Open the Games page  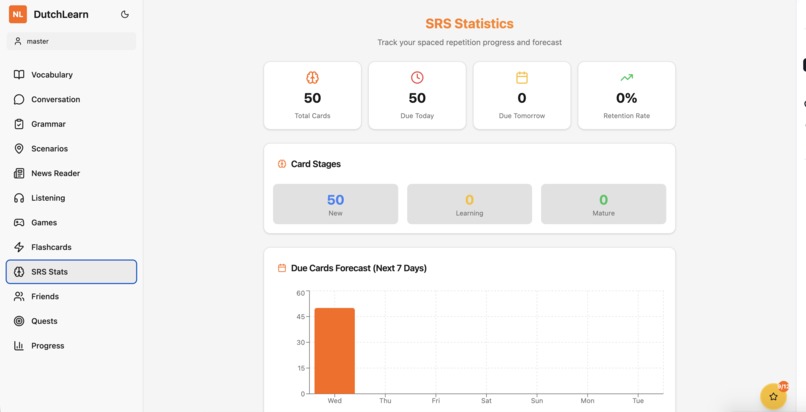(x=71, y=222)
